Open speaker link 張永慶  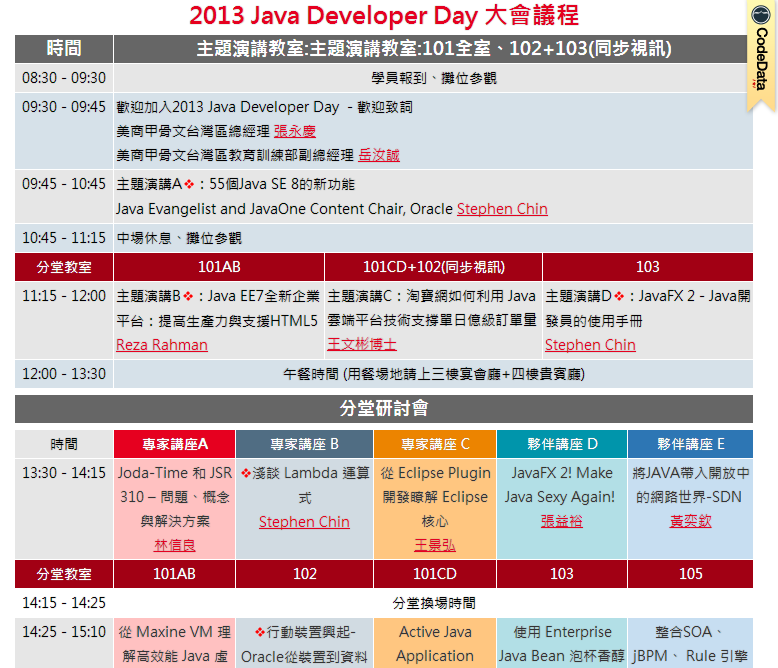click(295, 131)
